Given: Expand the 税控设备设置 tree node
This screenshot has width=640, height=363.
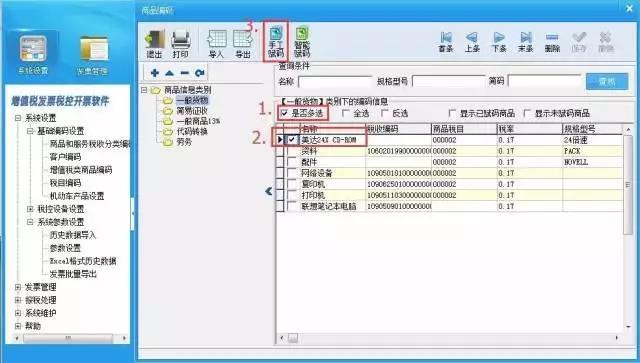Looking at the screenshot, I should coord(30,209).
